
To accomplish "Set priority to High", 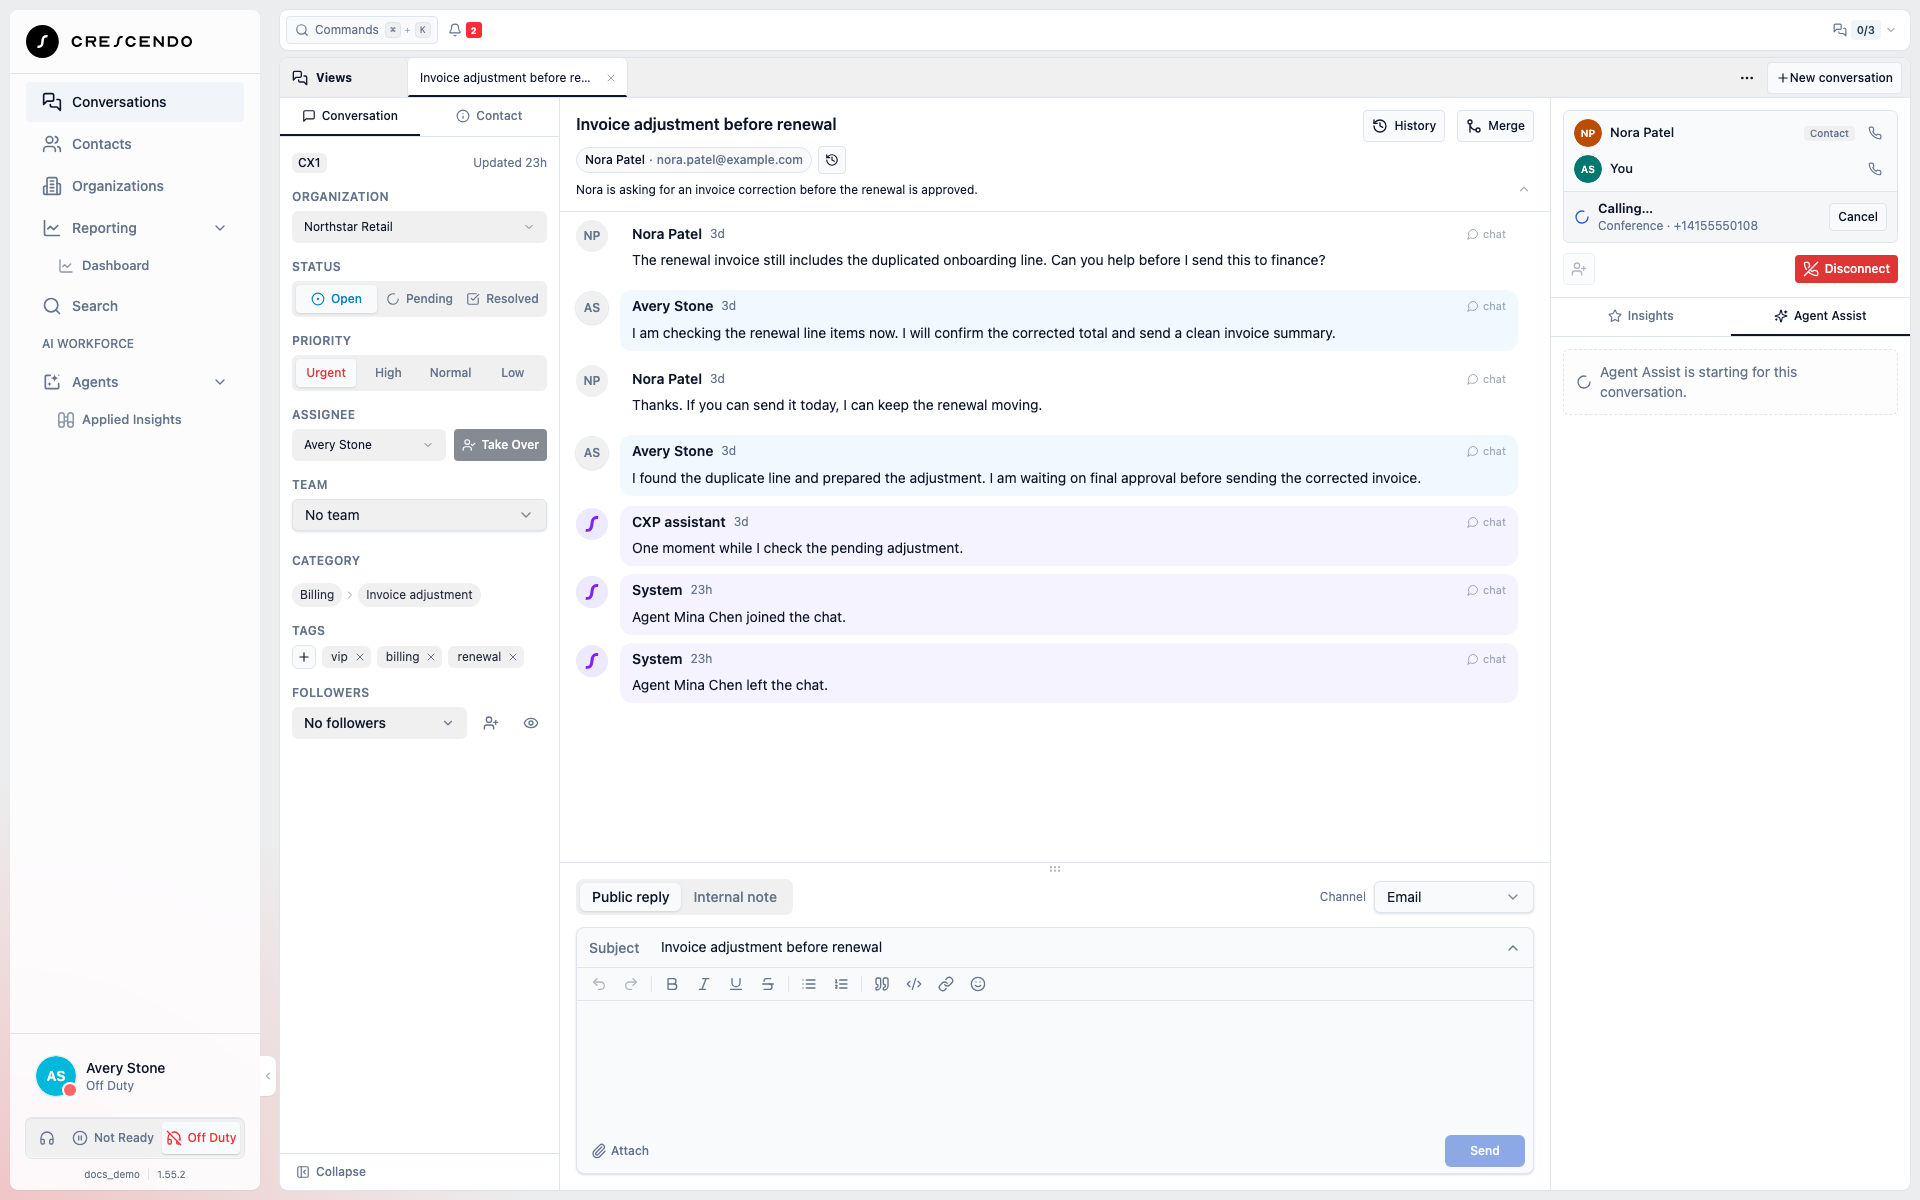I will 388,373.
